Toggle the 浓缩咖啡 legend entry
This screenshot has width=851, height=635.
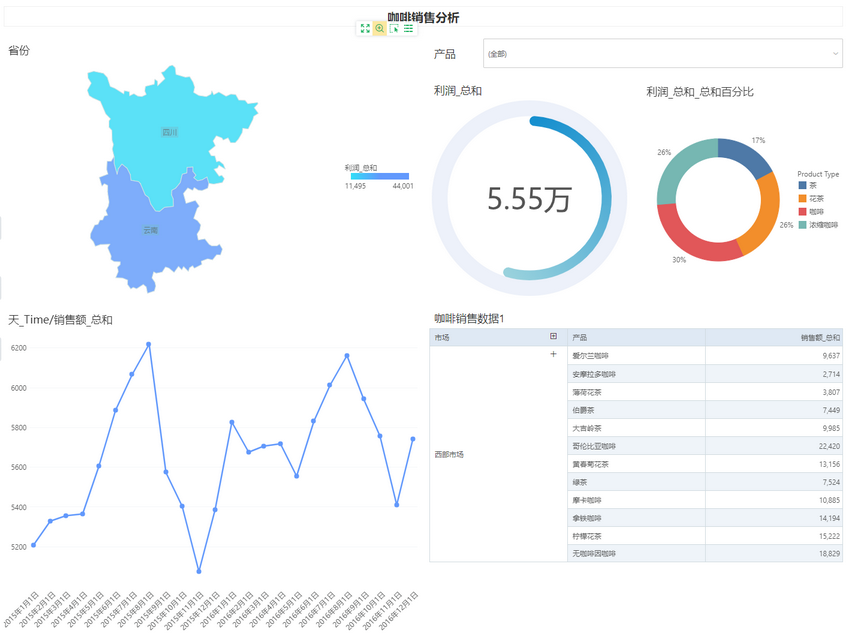coord(822,225)
